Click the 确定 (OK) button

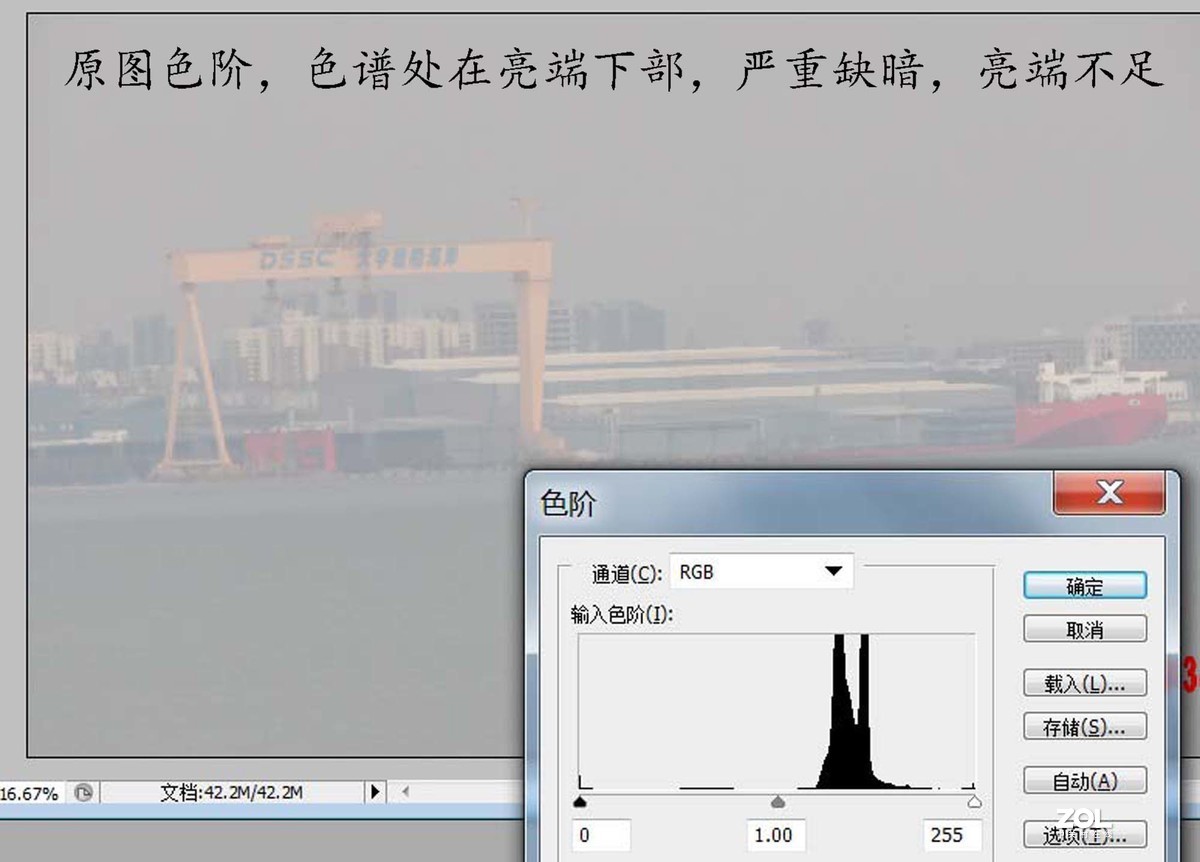1084,586
